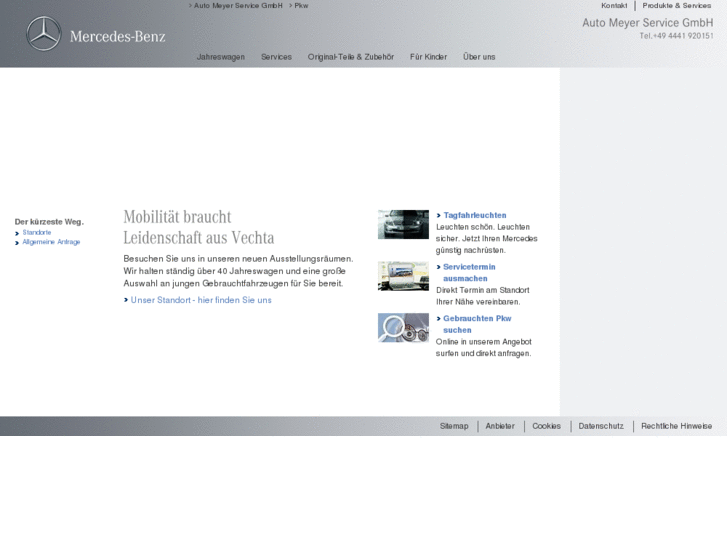Go to Über uns section
727x545 pixels.
479,57
